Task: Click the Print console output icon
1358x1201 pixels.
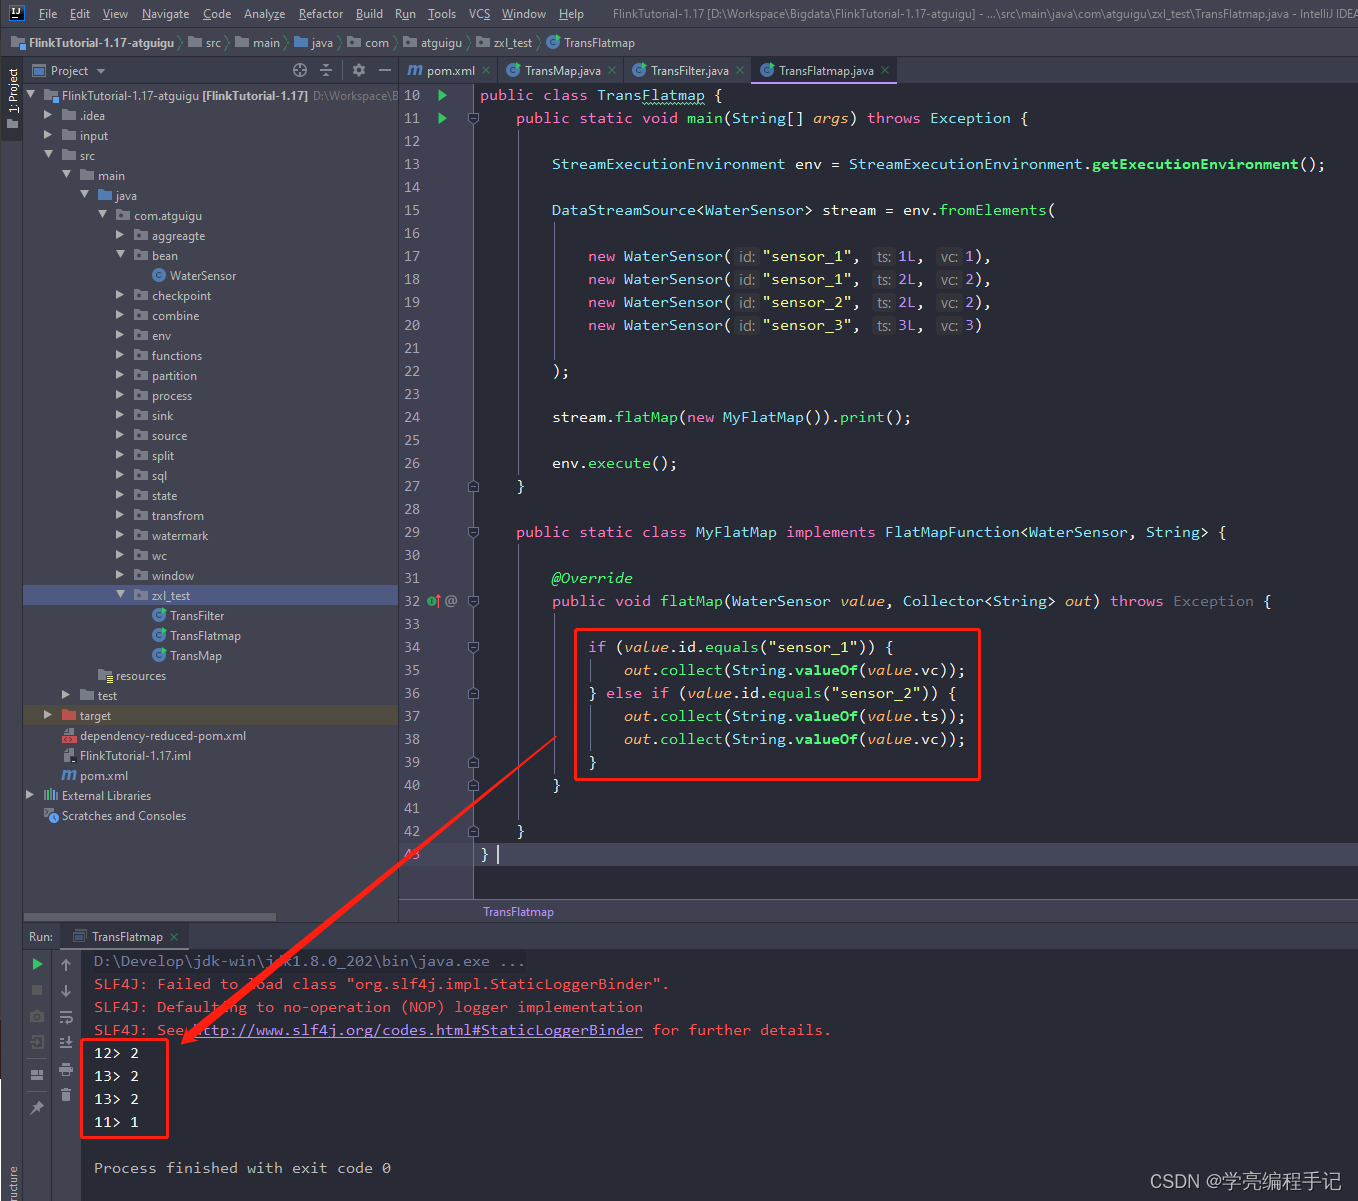Action: point(66,1069)
